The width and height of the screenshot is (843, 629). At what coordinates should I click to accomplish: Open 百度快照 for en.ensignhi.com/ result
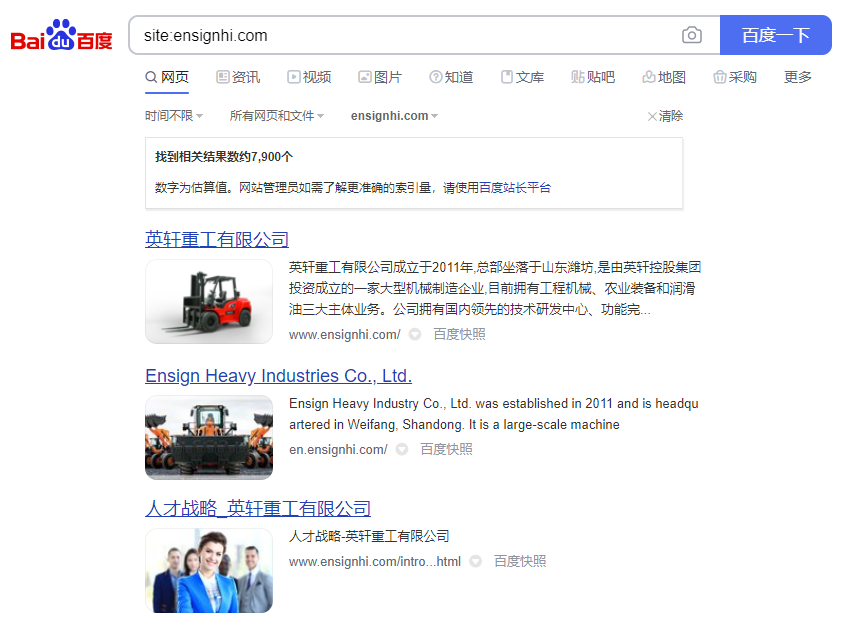click(x=446, y=449)
